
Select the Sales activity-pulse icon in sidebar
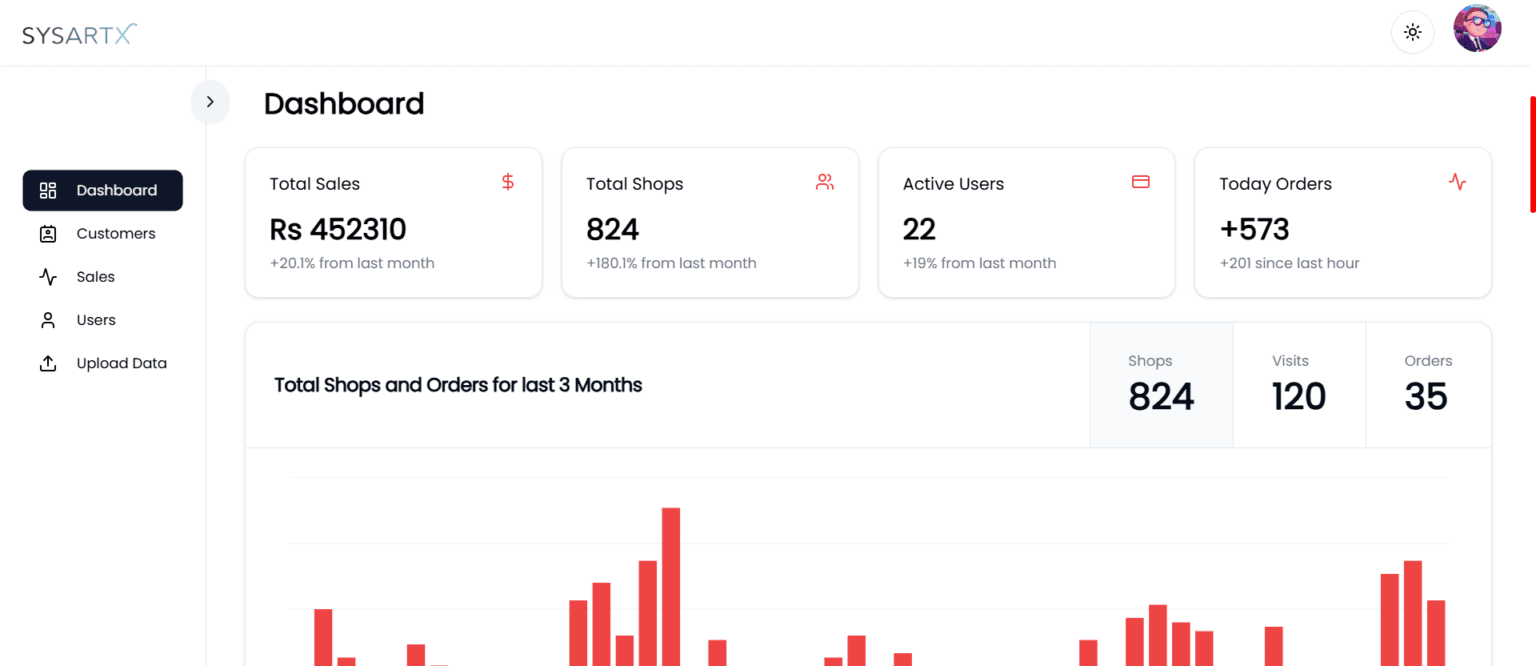coord(48,276)
